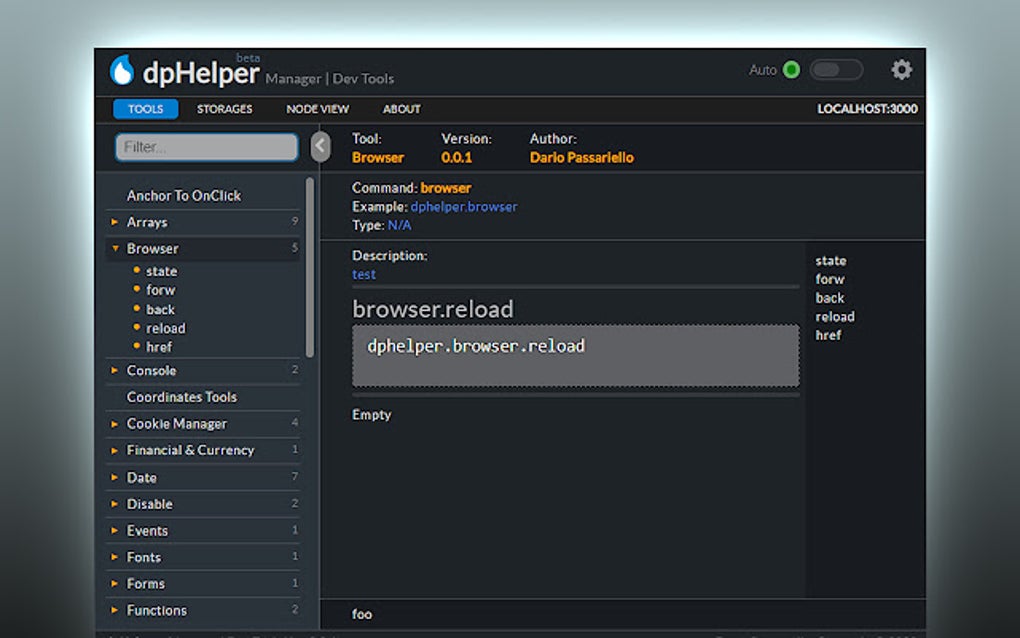Open the dphelper.browser example link
The width and height of the screenshot is (1020, 638).
pos(466,206)
